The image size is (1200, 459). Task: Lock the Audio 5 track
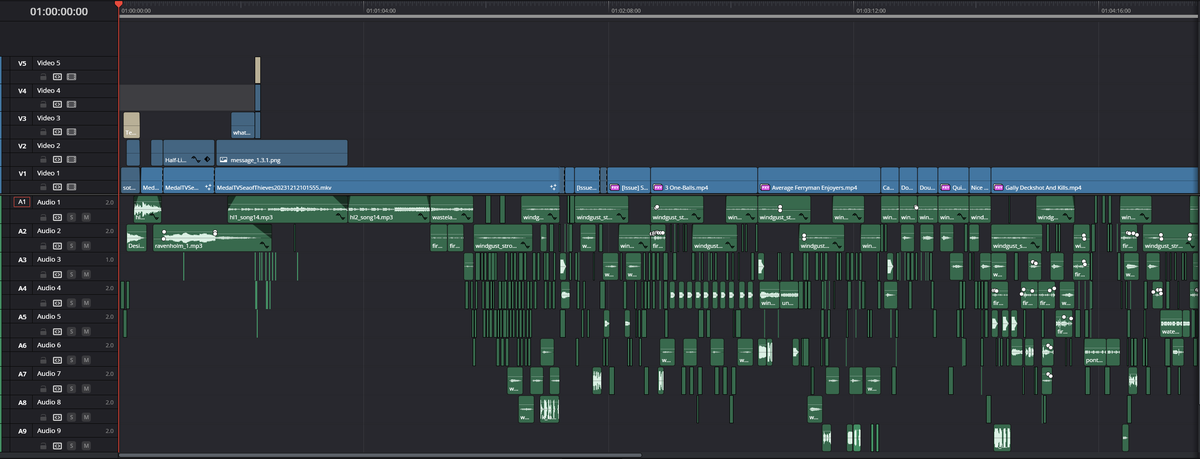44,331
